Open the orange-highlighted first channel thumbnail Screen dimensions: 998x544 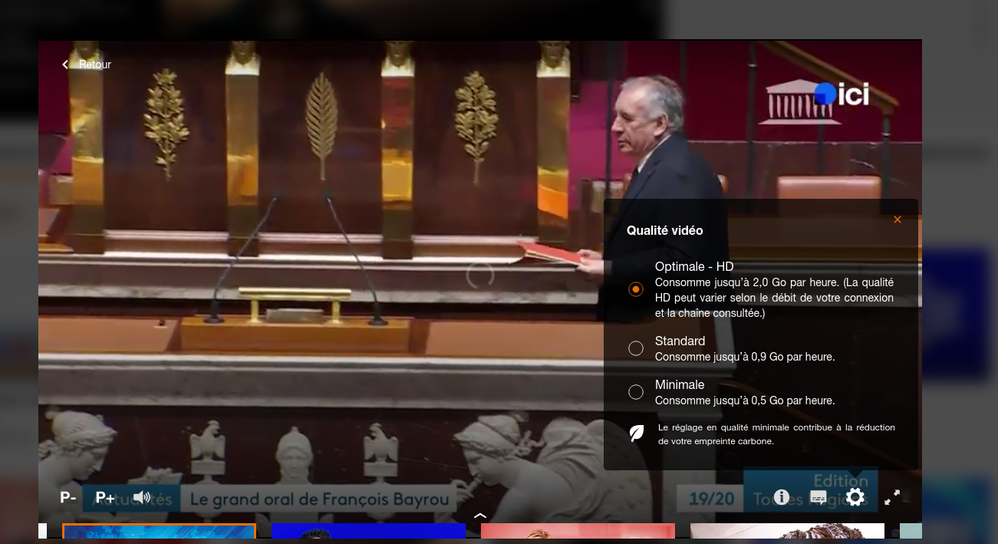coord(159,531)
